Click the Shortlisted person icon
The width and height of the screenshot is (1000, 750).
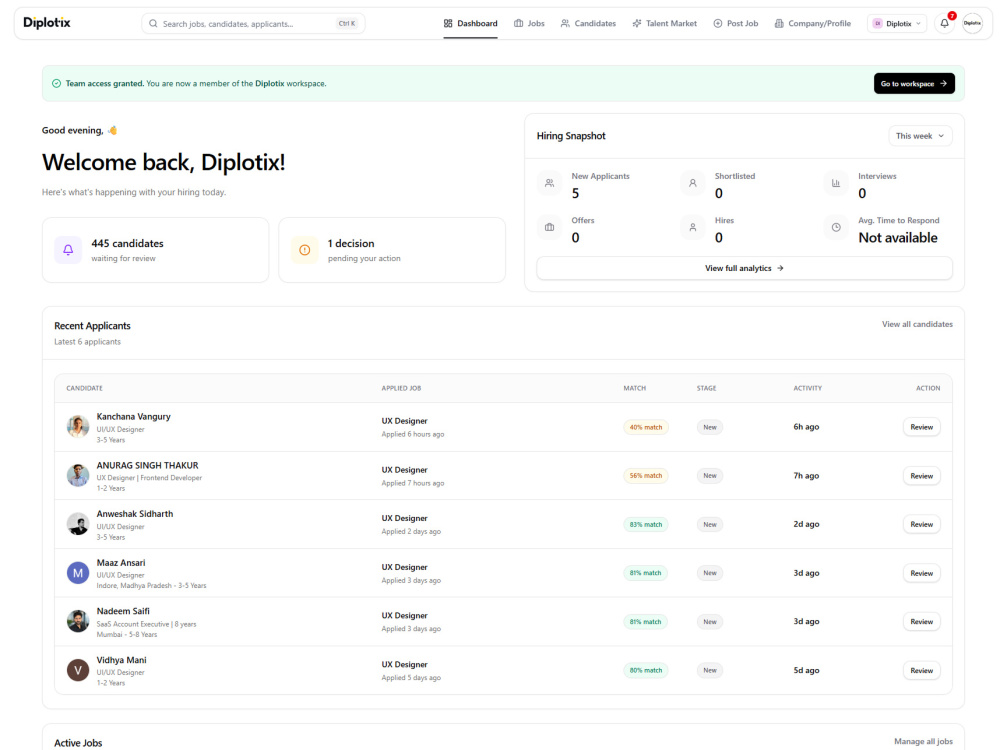(x=693, y=184)
